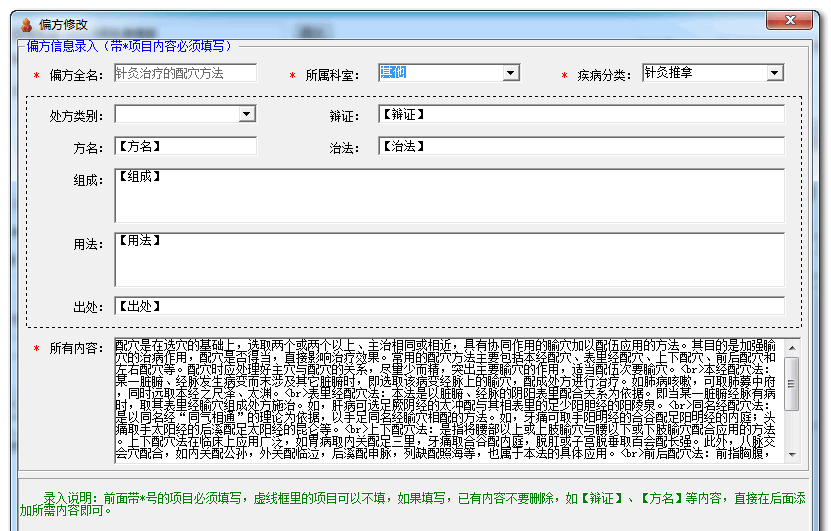
Task: Click inside the 用法 text area
Action: [449, 260]
